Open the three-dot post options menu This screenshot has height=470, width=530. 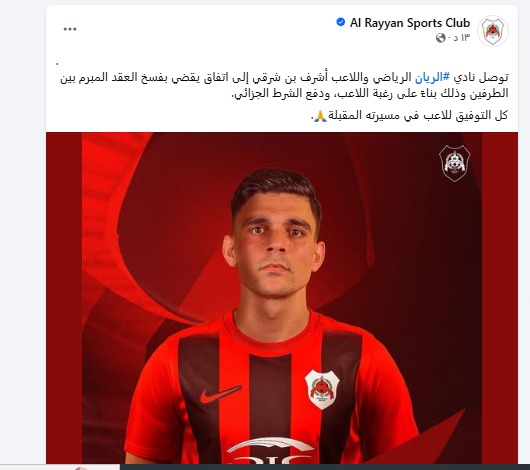click(x=70, y=29)
